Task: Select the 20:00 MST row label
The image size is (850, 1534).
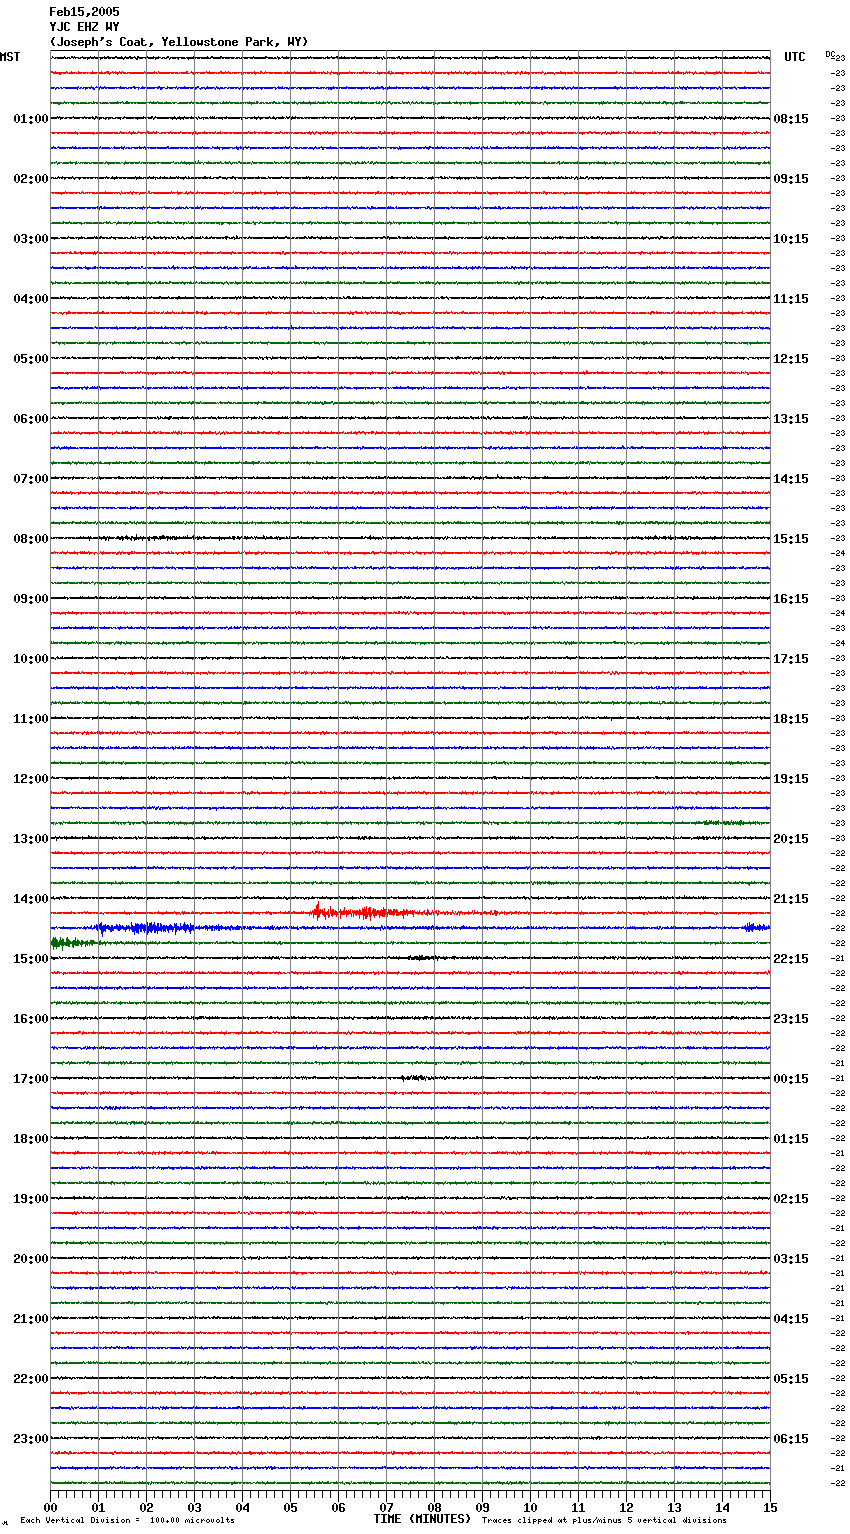Action: click(30, 1259)
